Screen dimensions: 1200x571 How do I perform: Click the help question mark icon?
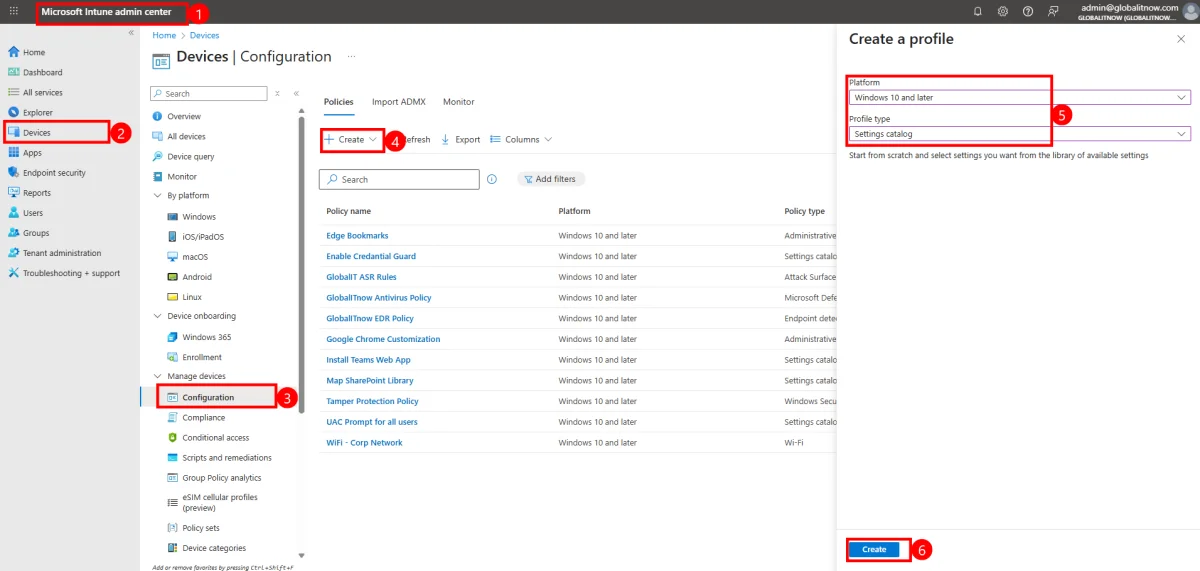click(x=1028, y=11)
